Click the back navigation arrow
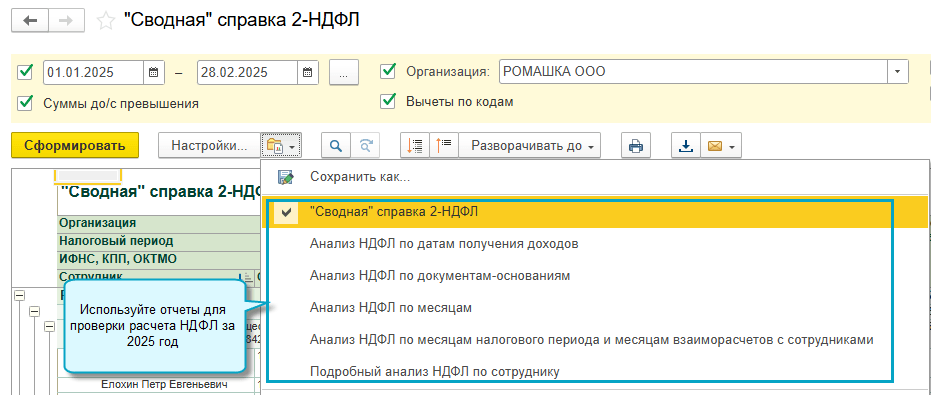The height and width of the screenshot is (395, 931). pos(29,20)
